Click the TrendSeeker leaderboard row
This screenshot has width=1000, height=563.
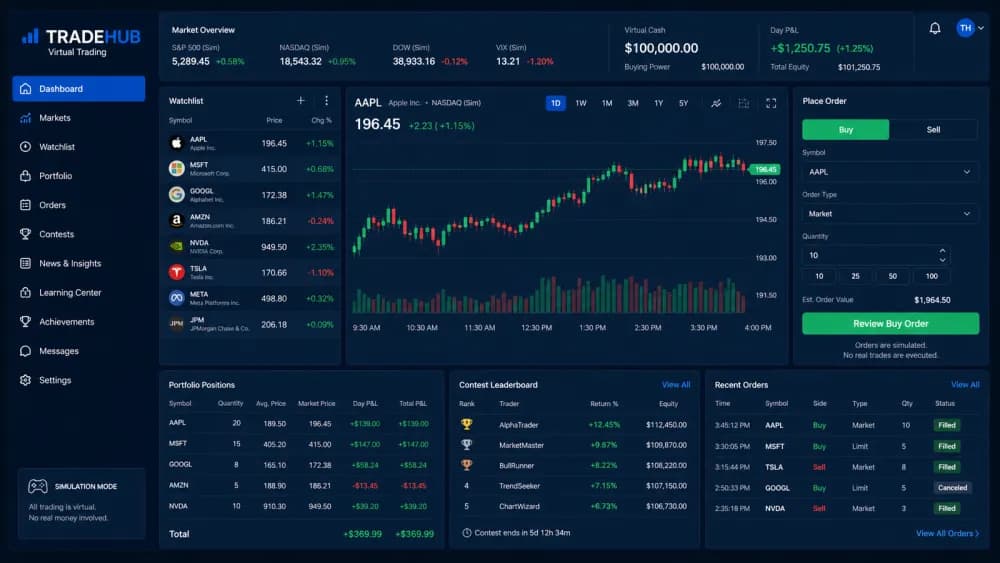click(x=573, y=486)
